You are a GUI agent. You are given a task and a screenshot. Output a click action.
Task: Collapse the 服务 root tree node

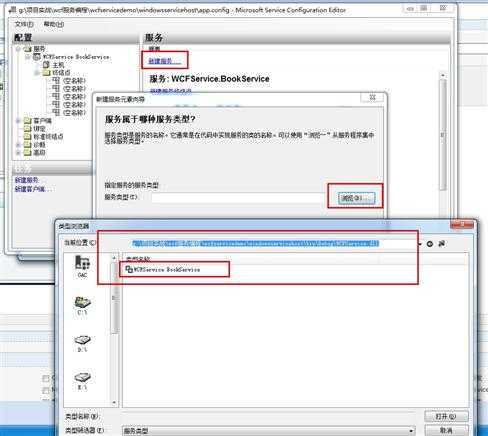19,49
